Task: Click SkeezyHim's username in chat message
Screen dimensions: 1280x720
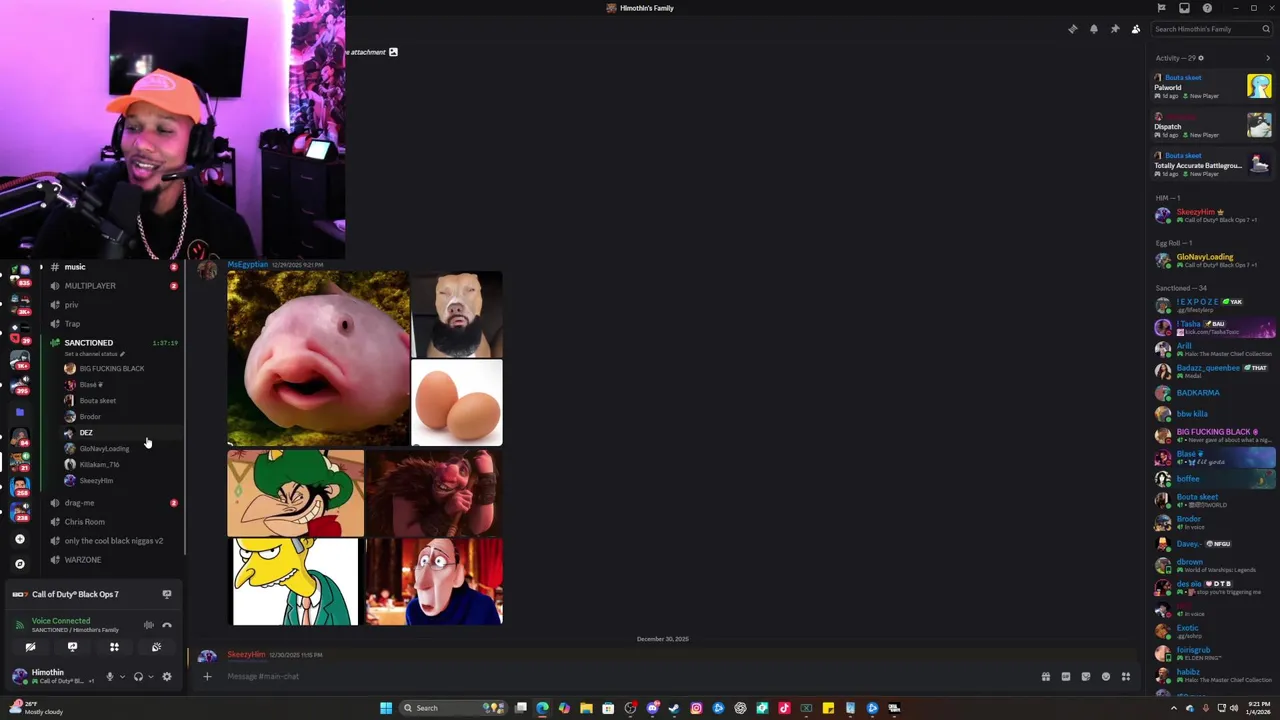Action: [x=246, y=655]
